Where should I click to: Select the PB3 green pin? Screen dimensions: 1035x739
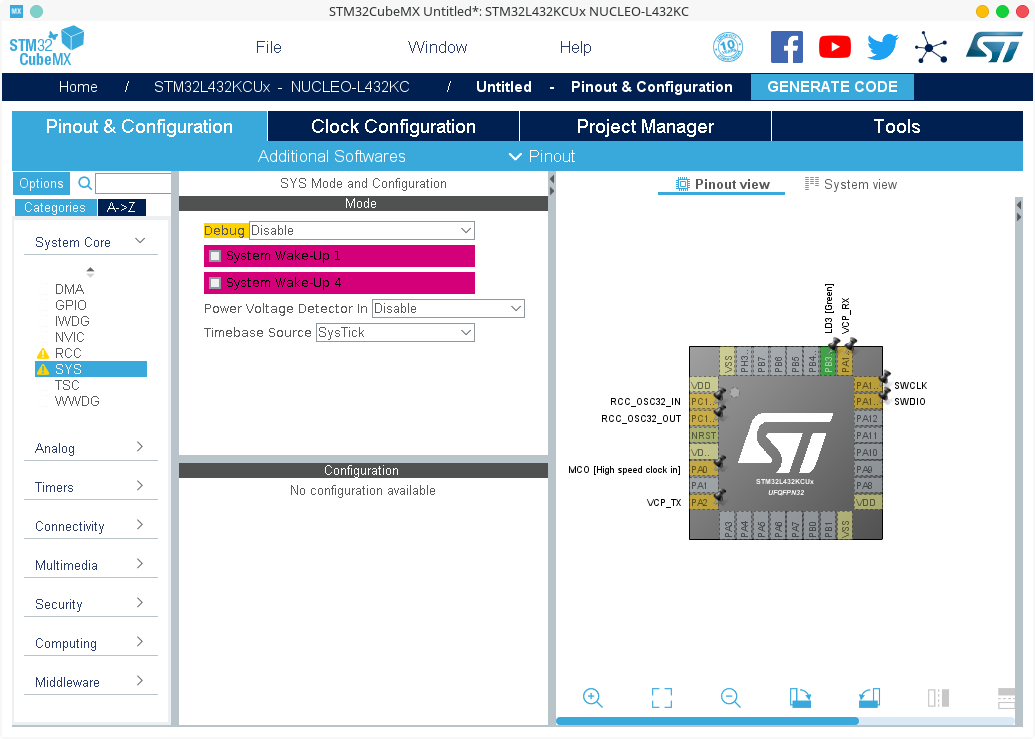click(x=828, y=361)
